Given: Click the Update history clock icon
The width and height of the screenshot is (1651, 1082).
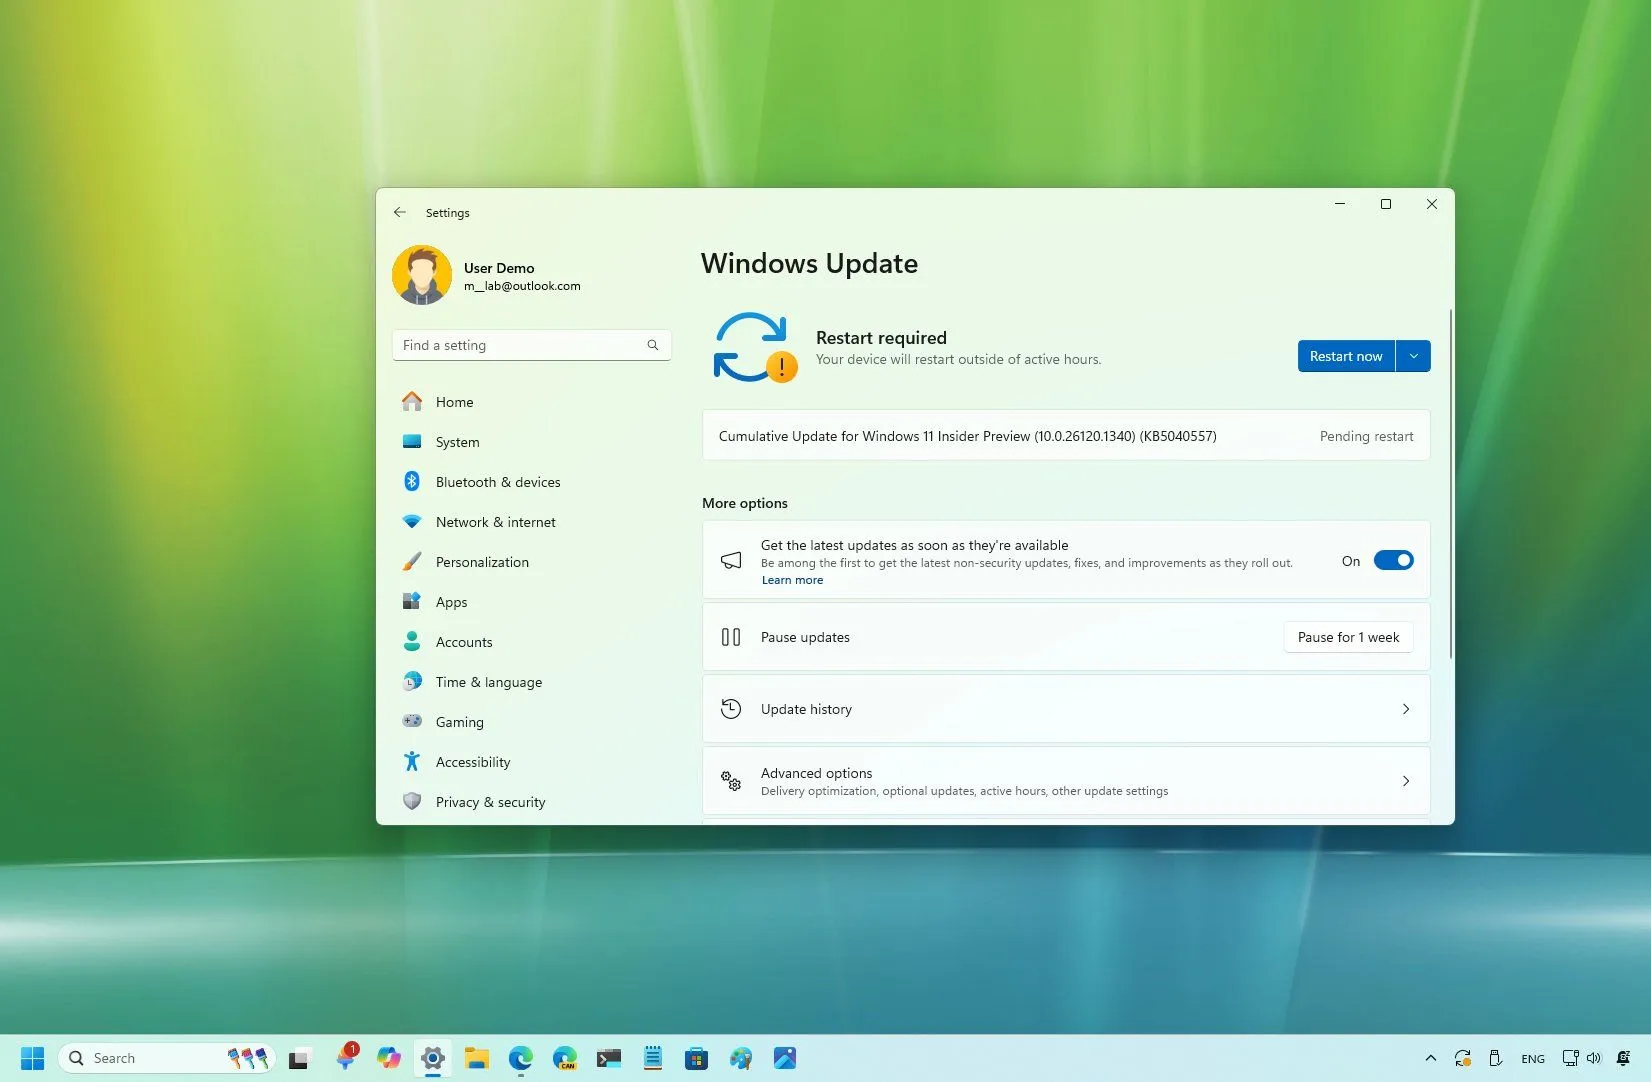Looking at the screenshot, I should pyautogui.click(x=731, y=708).
